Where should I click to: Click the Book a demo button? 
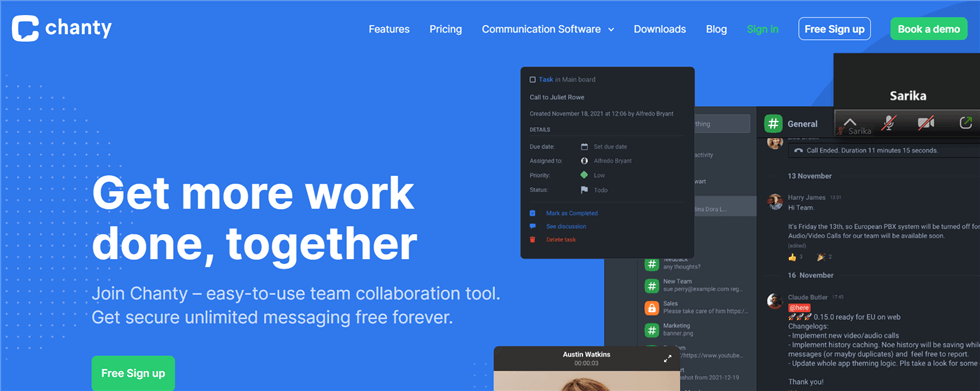[x=929, y=29]
